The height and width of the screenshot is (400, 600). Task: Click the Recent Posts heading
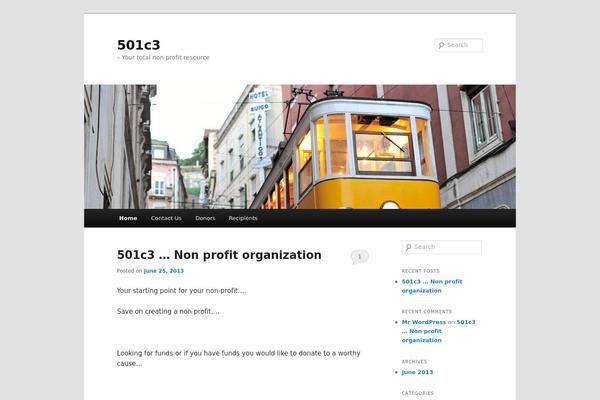[x=420, y=271]
